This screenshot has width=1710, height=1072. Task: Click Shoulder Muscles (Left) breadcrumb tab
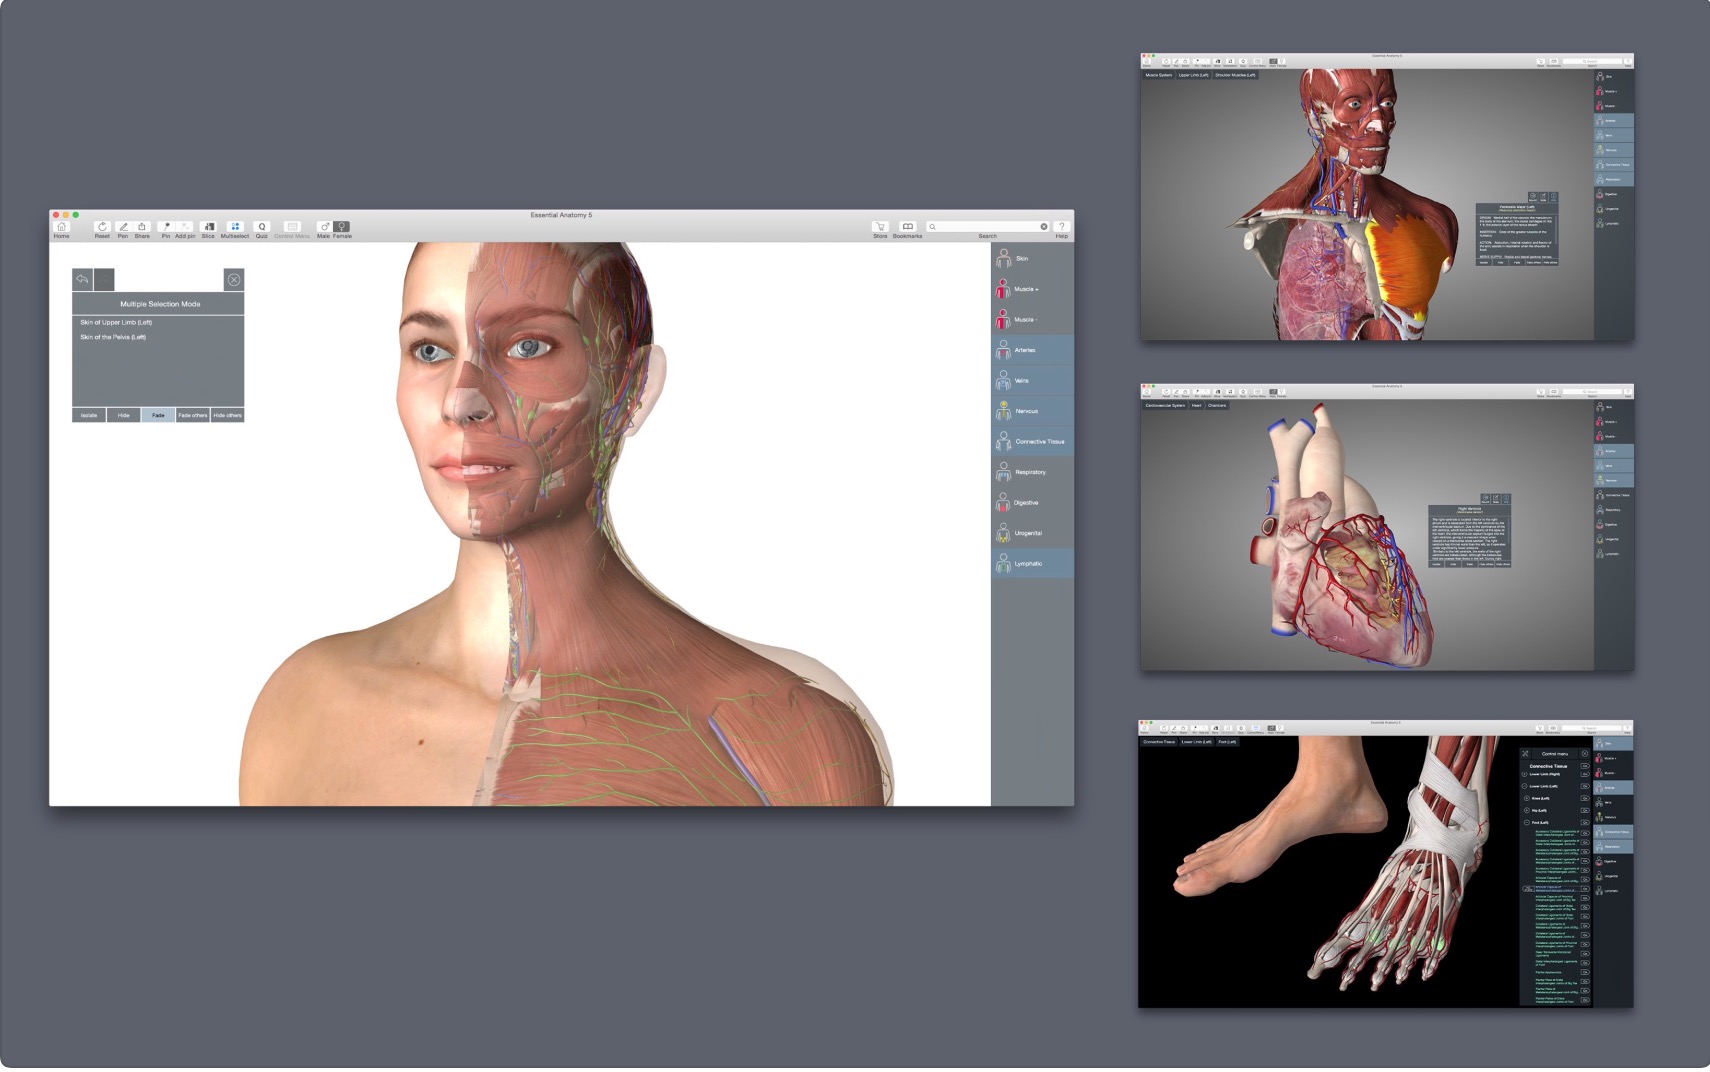pos(1236,75)
